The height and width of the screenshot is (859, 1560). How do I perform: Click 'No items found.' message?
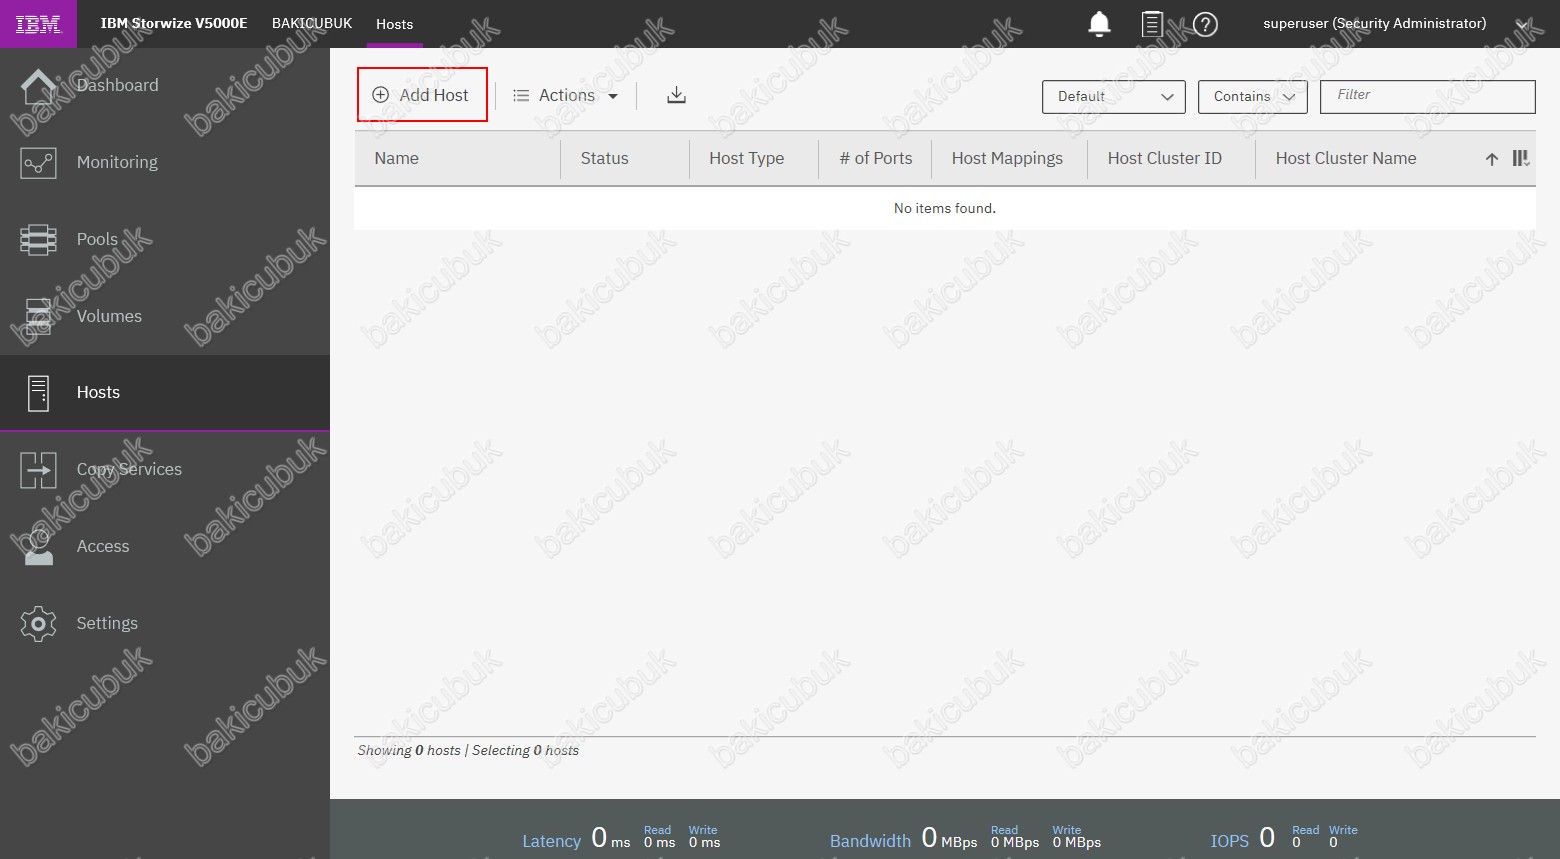coord(945,208)
